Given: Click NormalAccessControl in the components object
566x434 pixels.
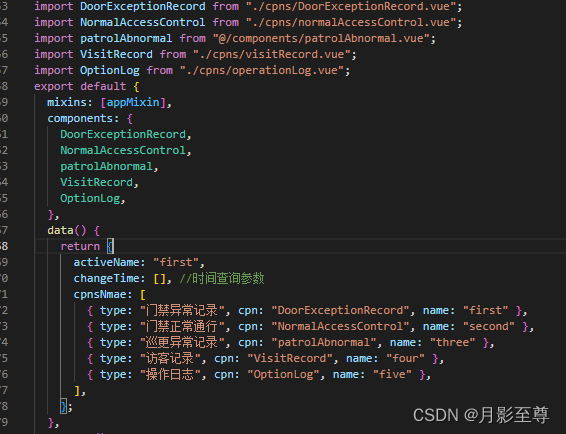Looking at the screenshot, I should coord(123,150).
